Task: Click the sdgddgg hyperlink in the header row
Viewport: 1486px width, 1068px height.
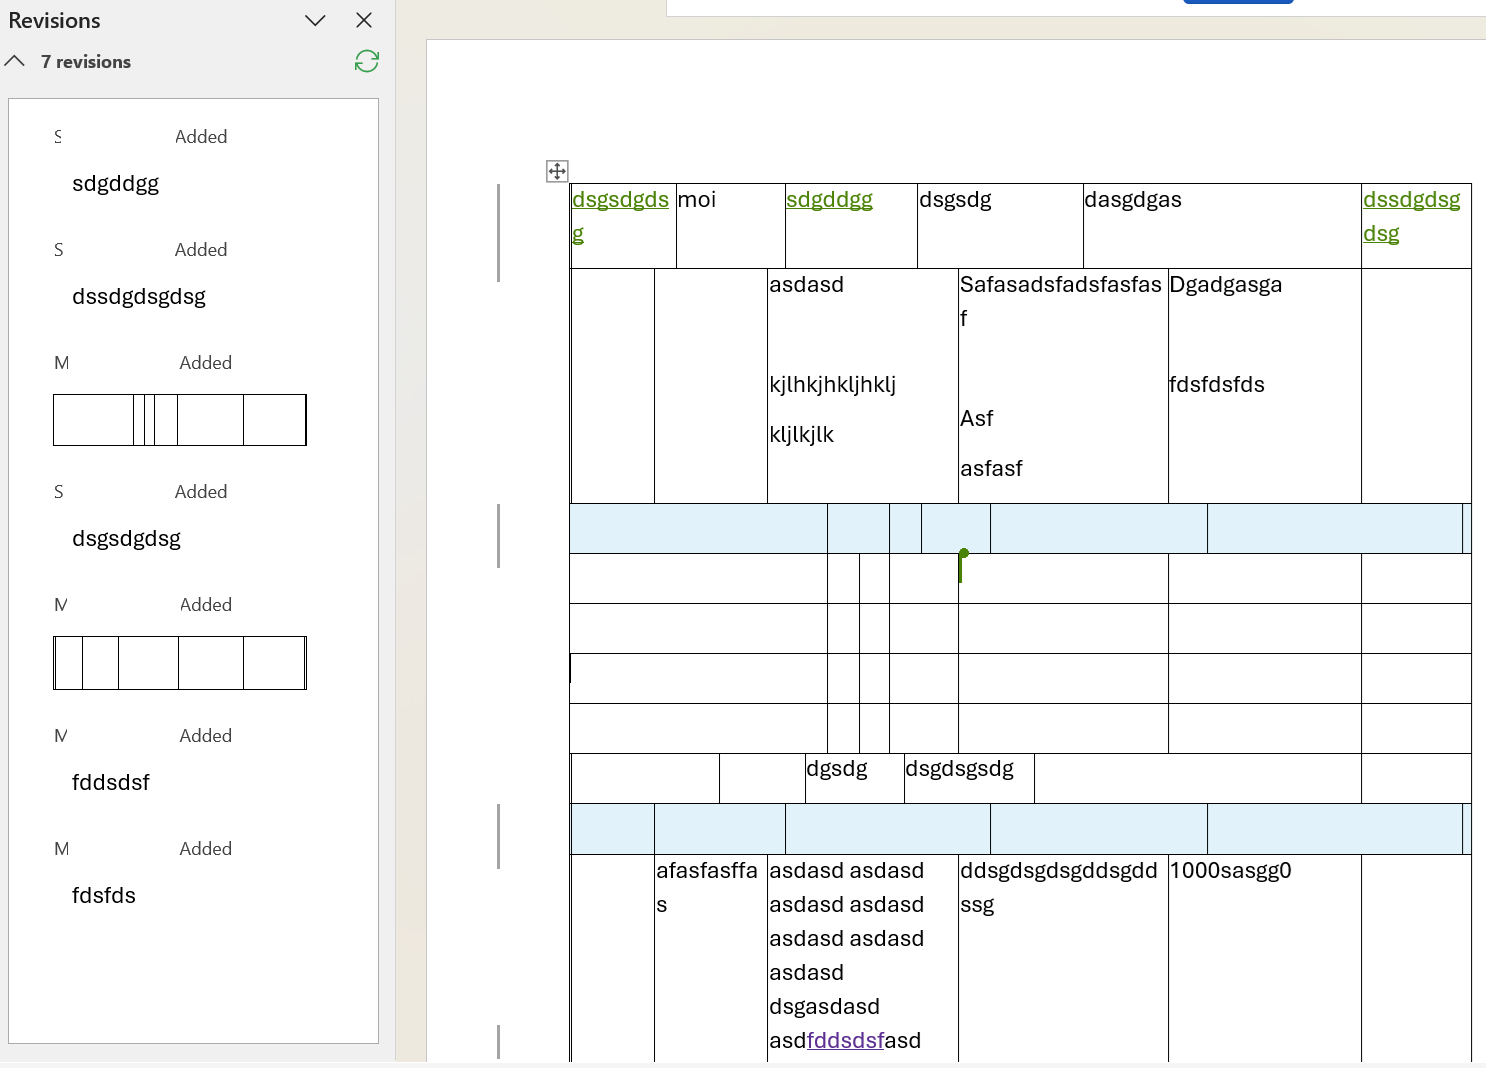Action: (x=829, y=199)
